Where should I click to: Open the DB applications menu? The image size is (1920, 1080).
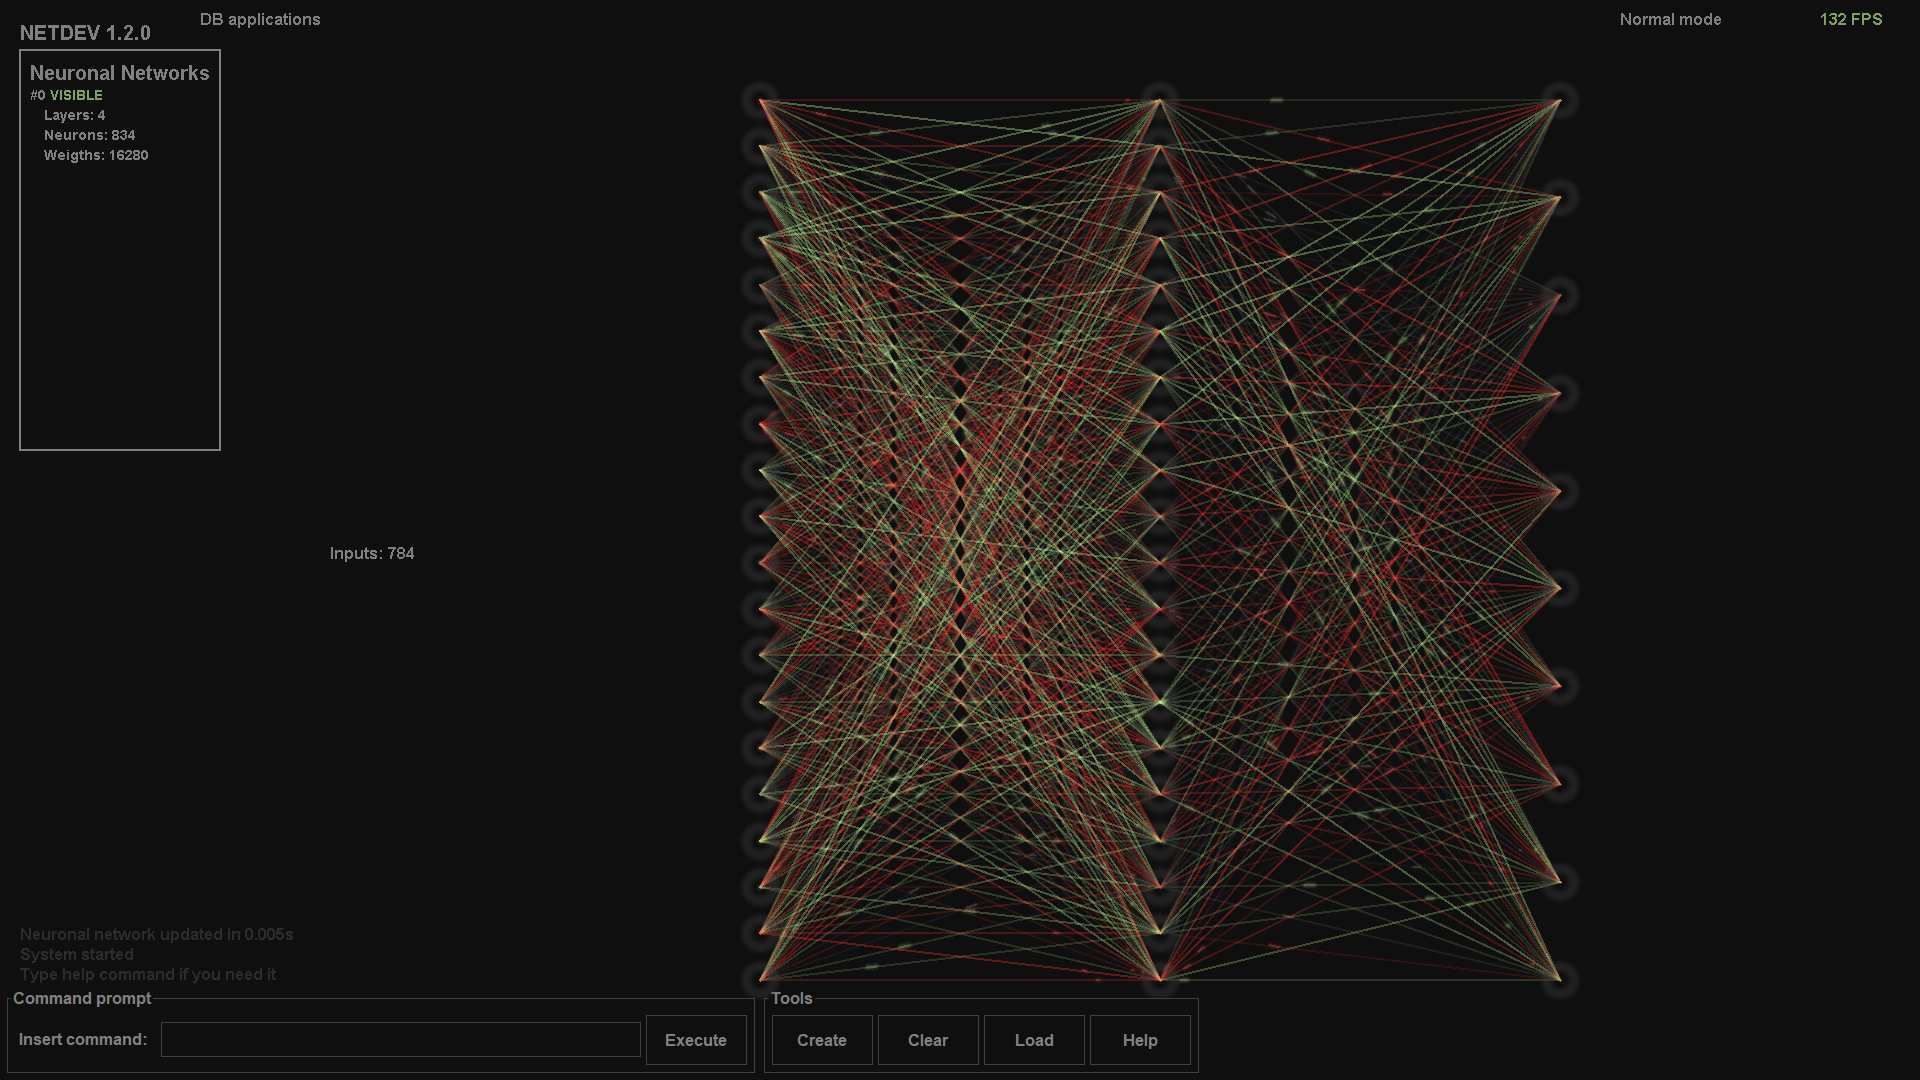tap(260, 19)
